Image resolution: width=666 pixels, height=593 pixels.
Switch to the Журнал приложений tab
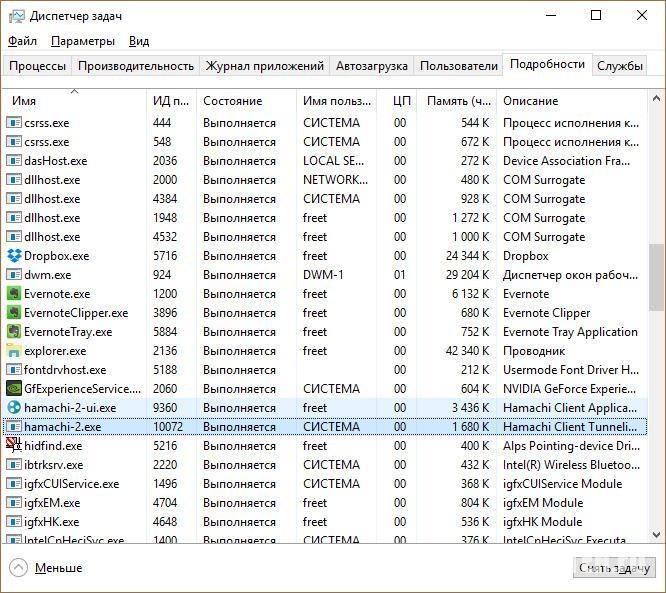[x=265, y=66]
